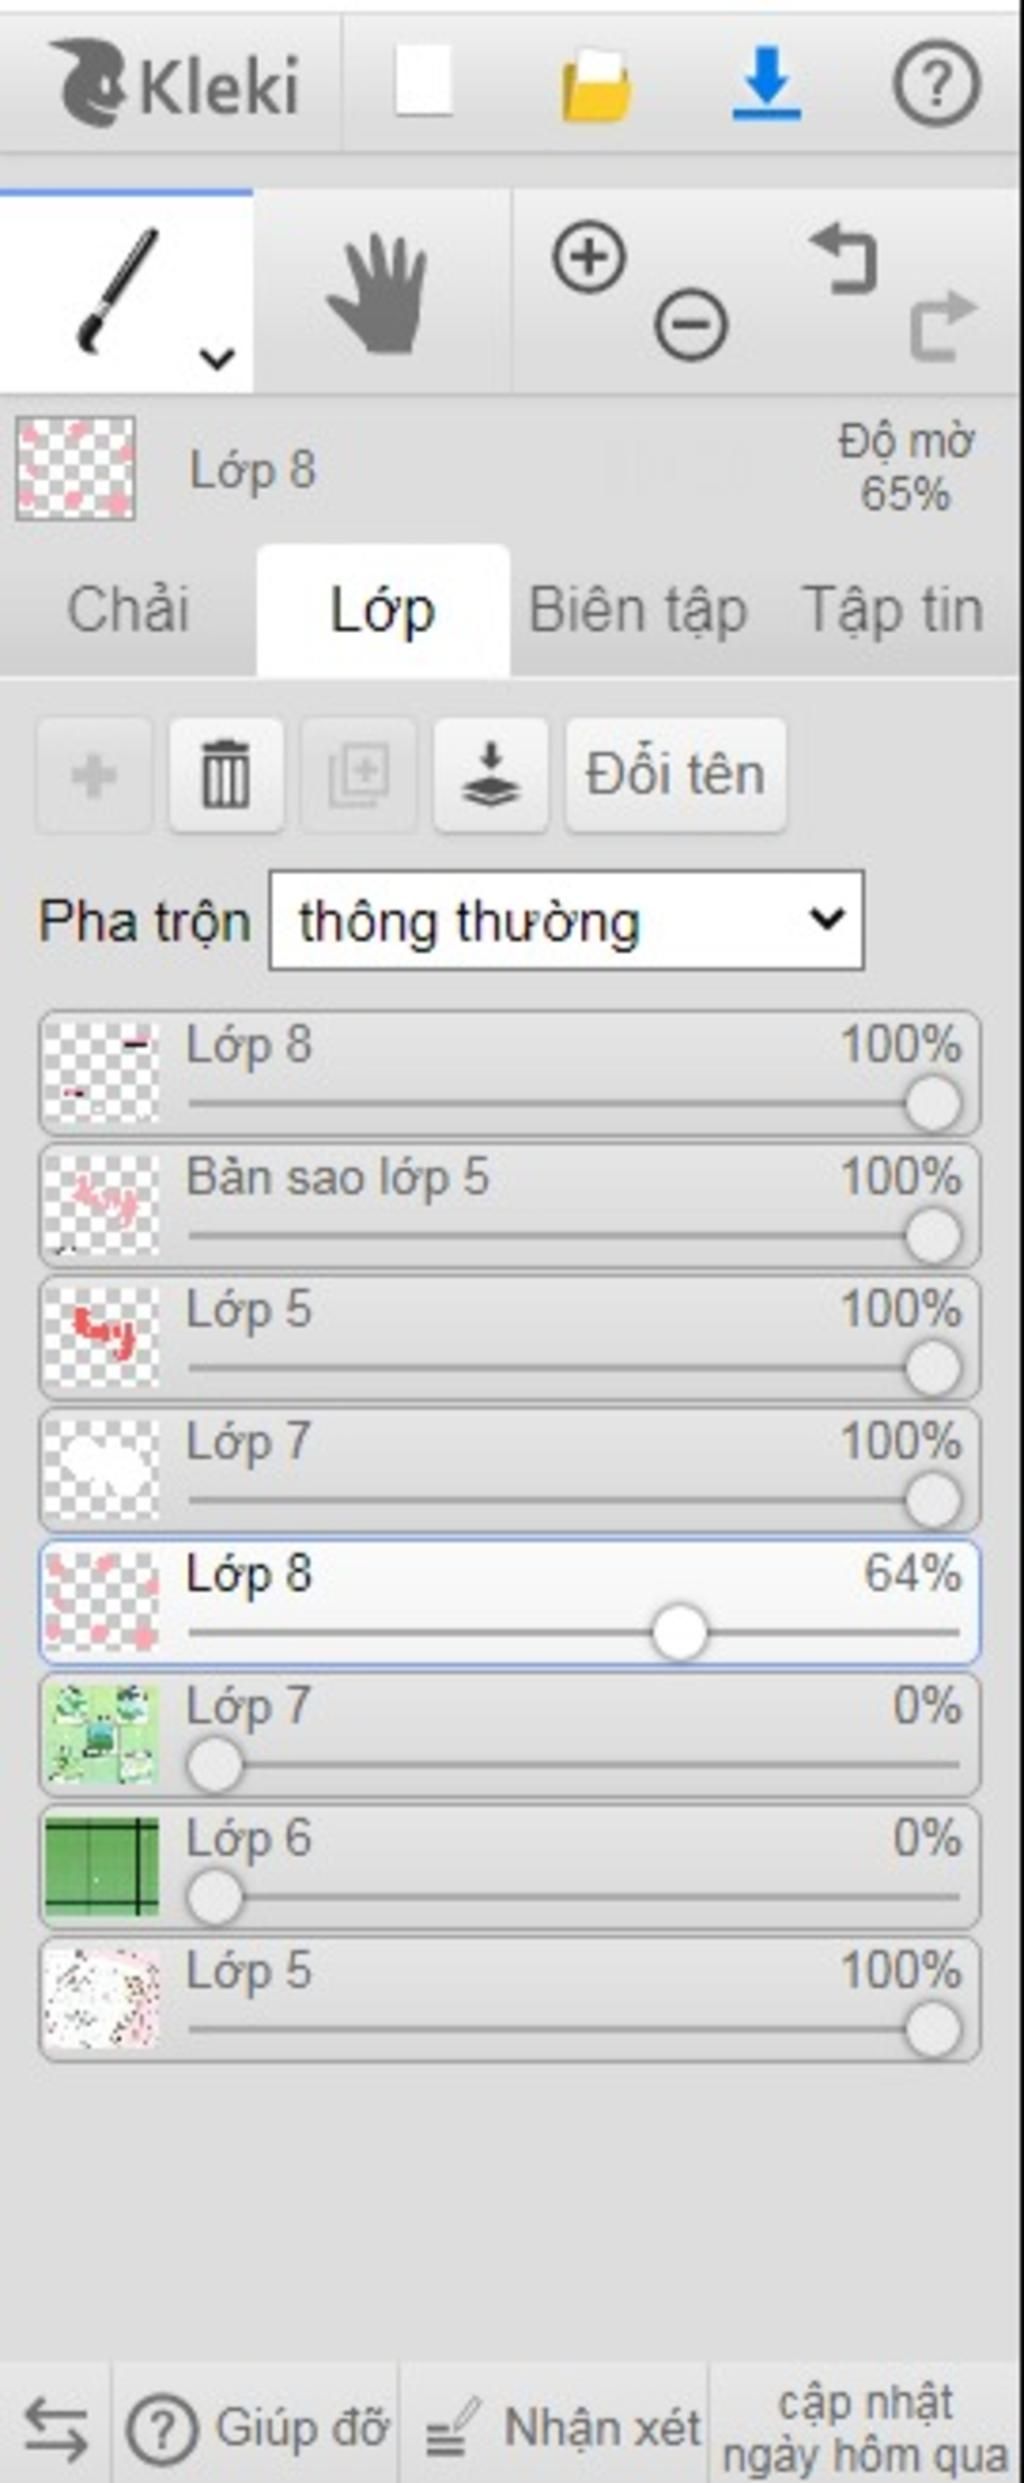Select the brush tool

pyautogui.click(x=118, y=291)
